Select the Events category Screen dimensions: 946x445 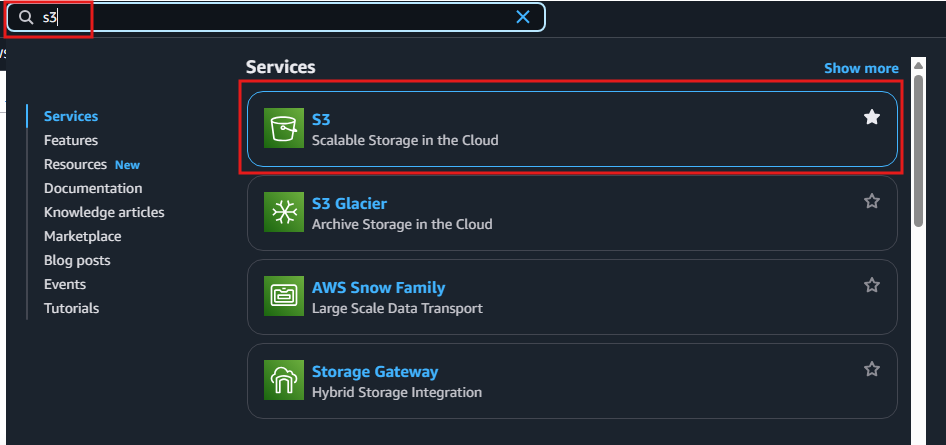pos(65,284)
